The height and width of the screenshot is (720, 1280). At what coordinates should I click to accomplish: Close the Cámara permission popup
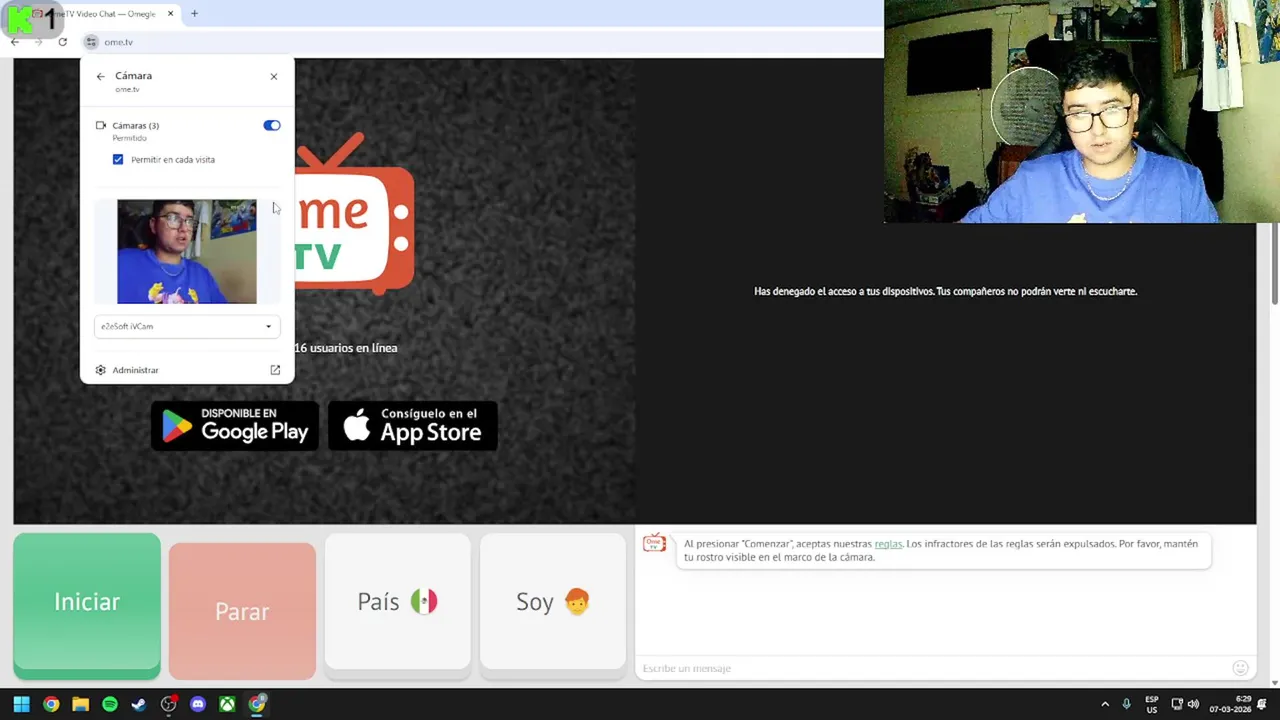coord(274,76)
